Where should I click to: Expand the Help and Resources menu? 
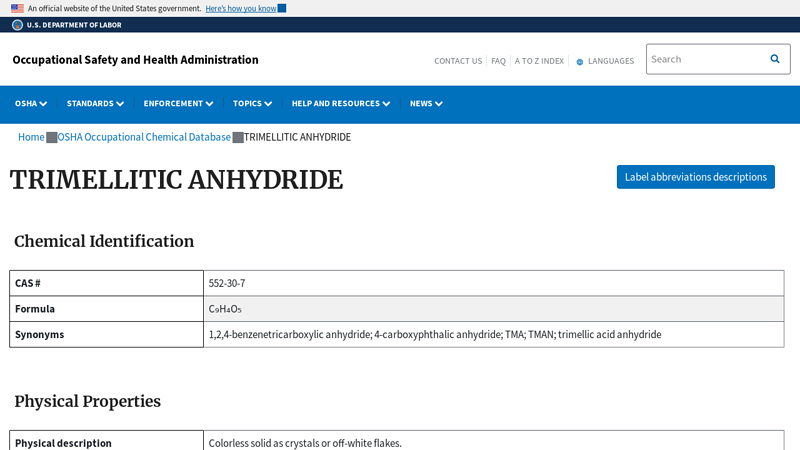341,104
